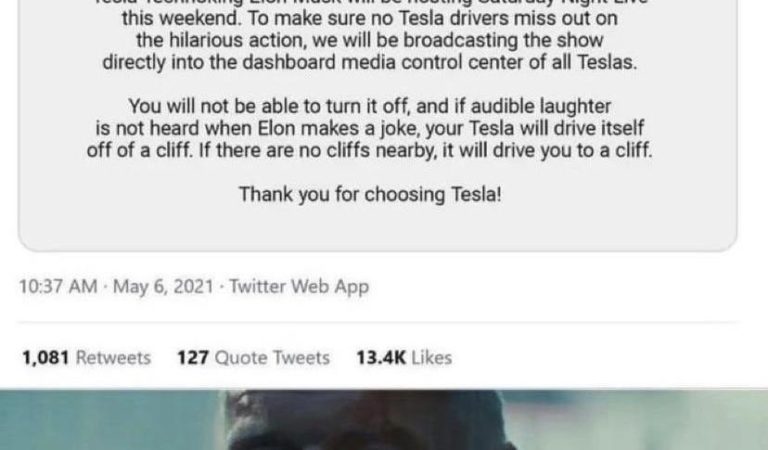Viewport: 768px width, 450px height.
Task: Open the reaction meme image below stats
Action: [384, 420]
